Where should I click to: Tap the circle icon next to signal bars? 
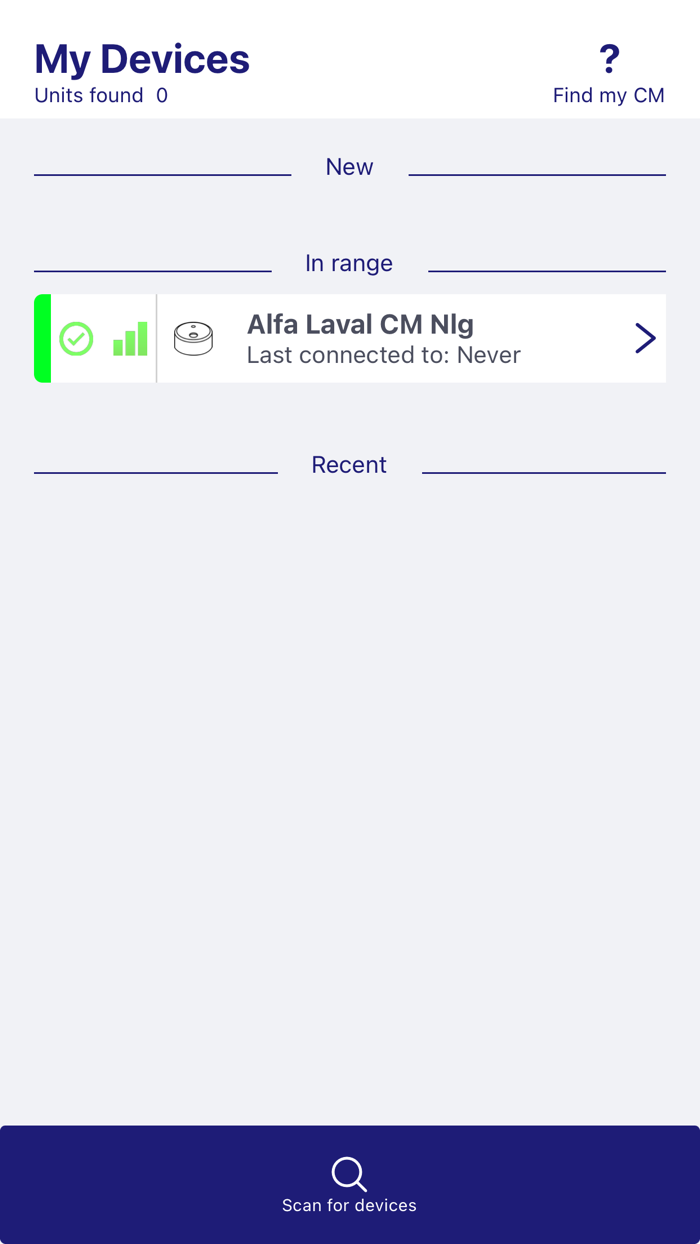tap(77, 338)
